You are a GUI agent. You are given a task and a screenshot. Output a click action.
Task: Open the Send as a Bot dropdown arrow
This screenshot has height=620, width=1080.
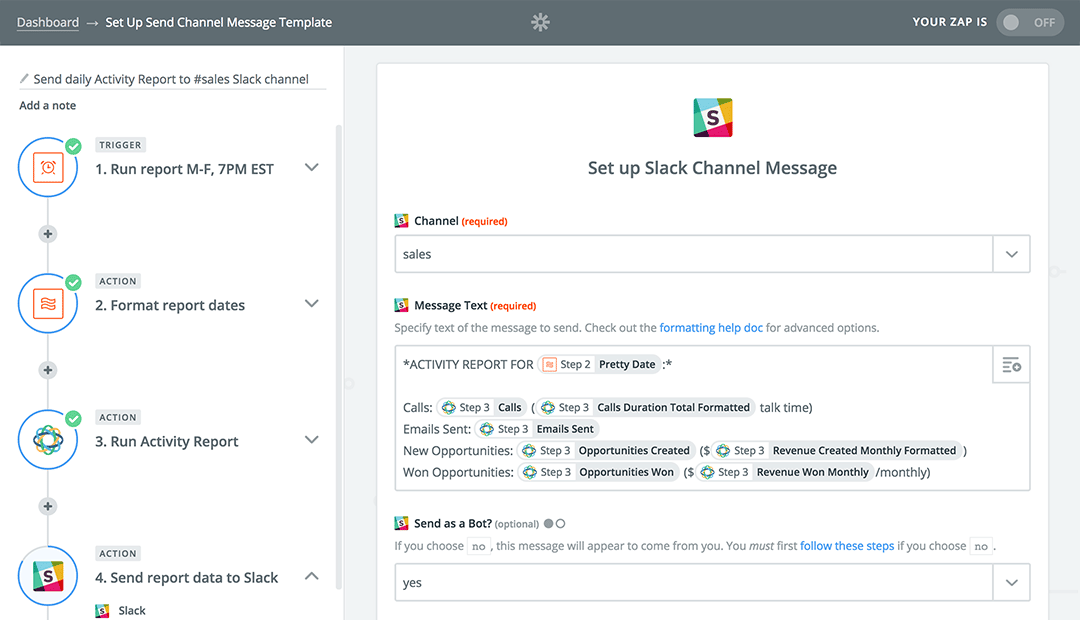coord(1011,583)
